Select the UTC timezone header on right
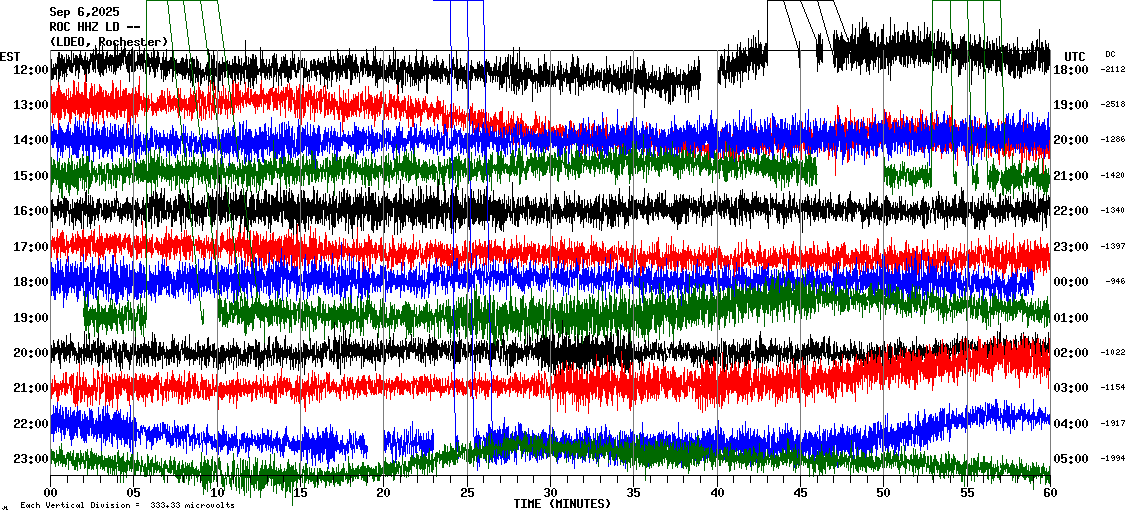 click(1075, 56)
